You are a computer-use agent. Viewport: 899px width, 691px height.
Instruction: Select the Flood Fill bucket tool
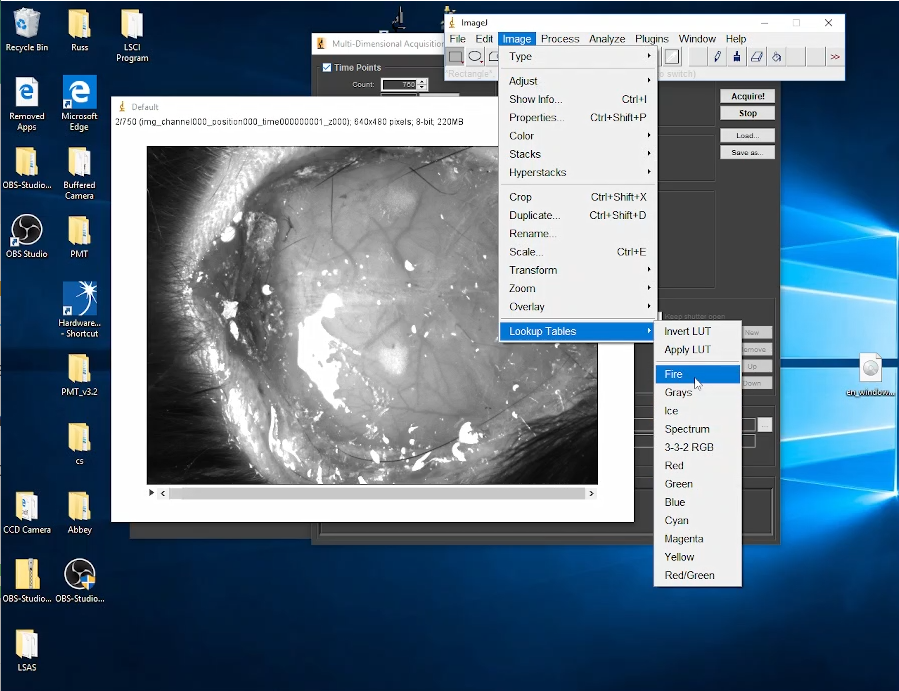tap(777, 57)
